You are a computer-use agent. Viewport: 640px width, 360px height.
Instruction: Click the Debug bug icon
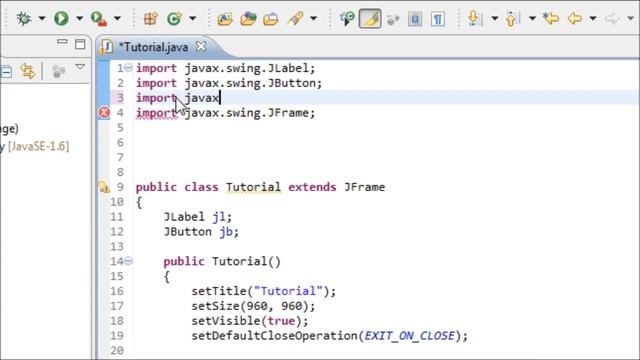[24, 18]
